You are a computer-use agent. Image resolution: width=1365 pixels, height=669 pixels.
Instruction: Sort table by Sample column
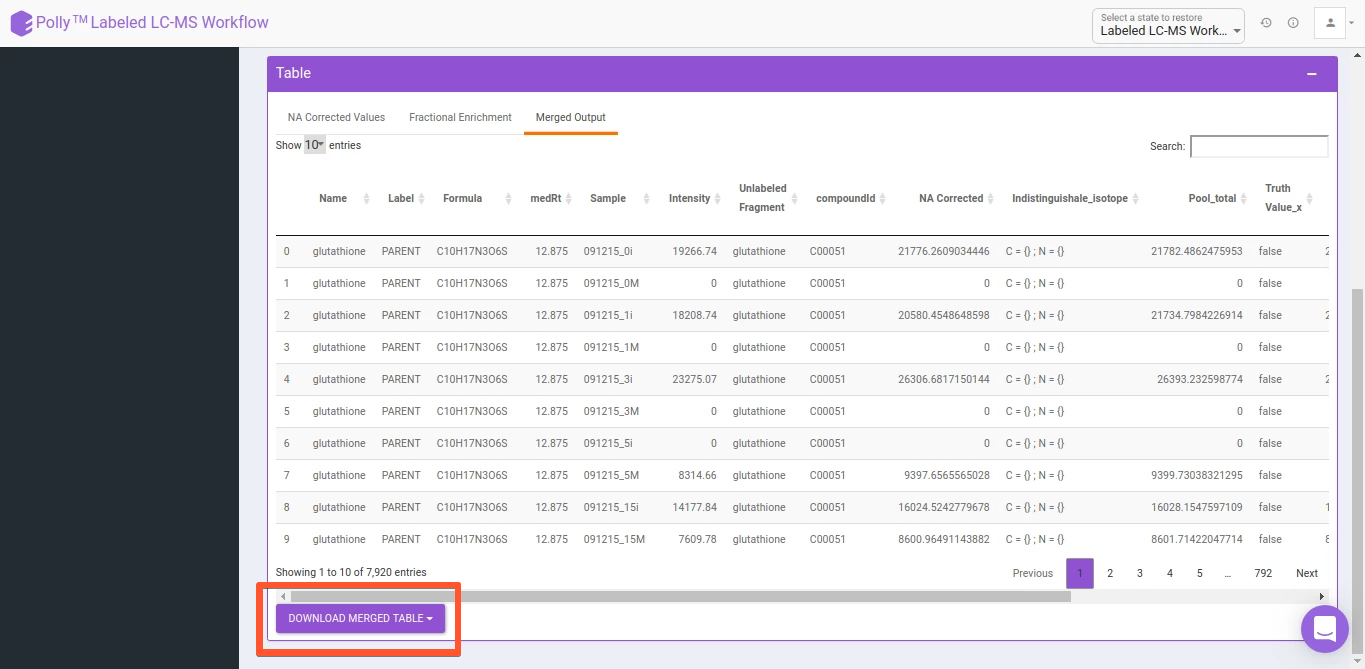pyautogui.click(x=647, y=199)
